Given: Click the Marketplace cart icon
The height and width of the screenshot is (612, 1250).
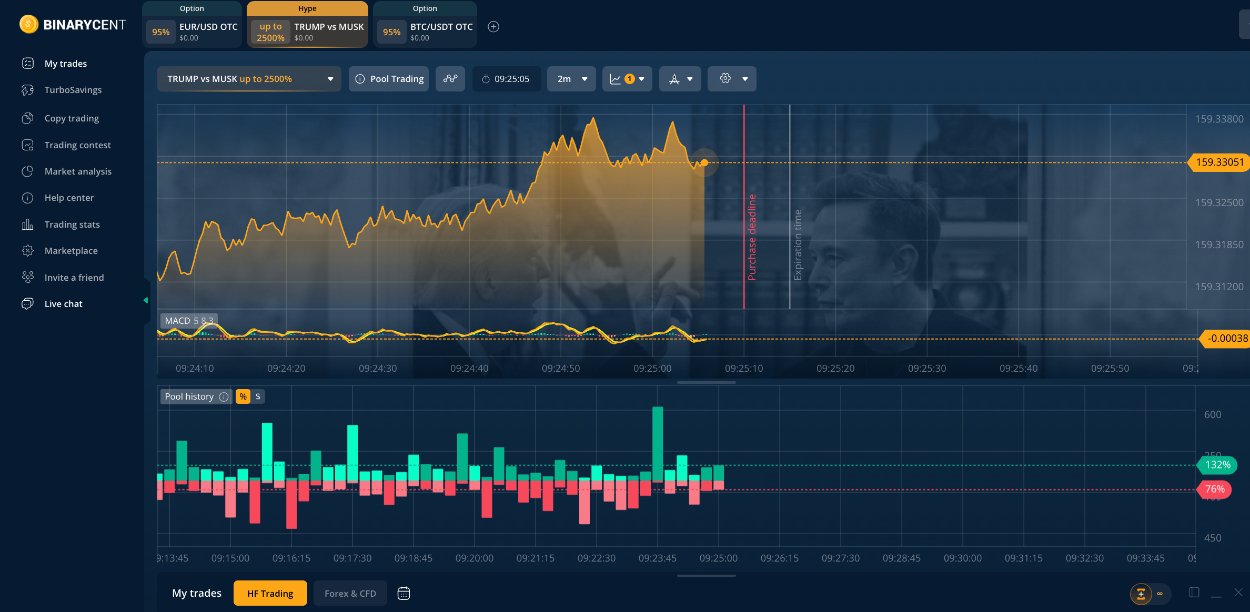Looking at the screenshot, I should point(28,251).
